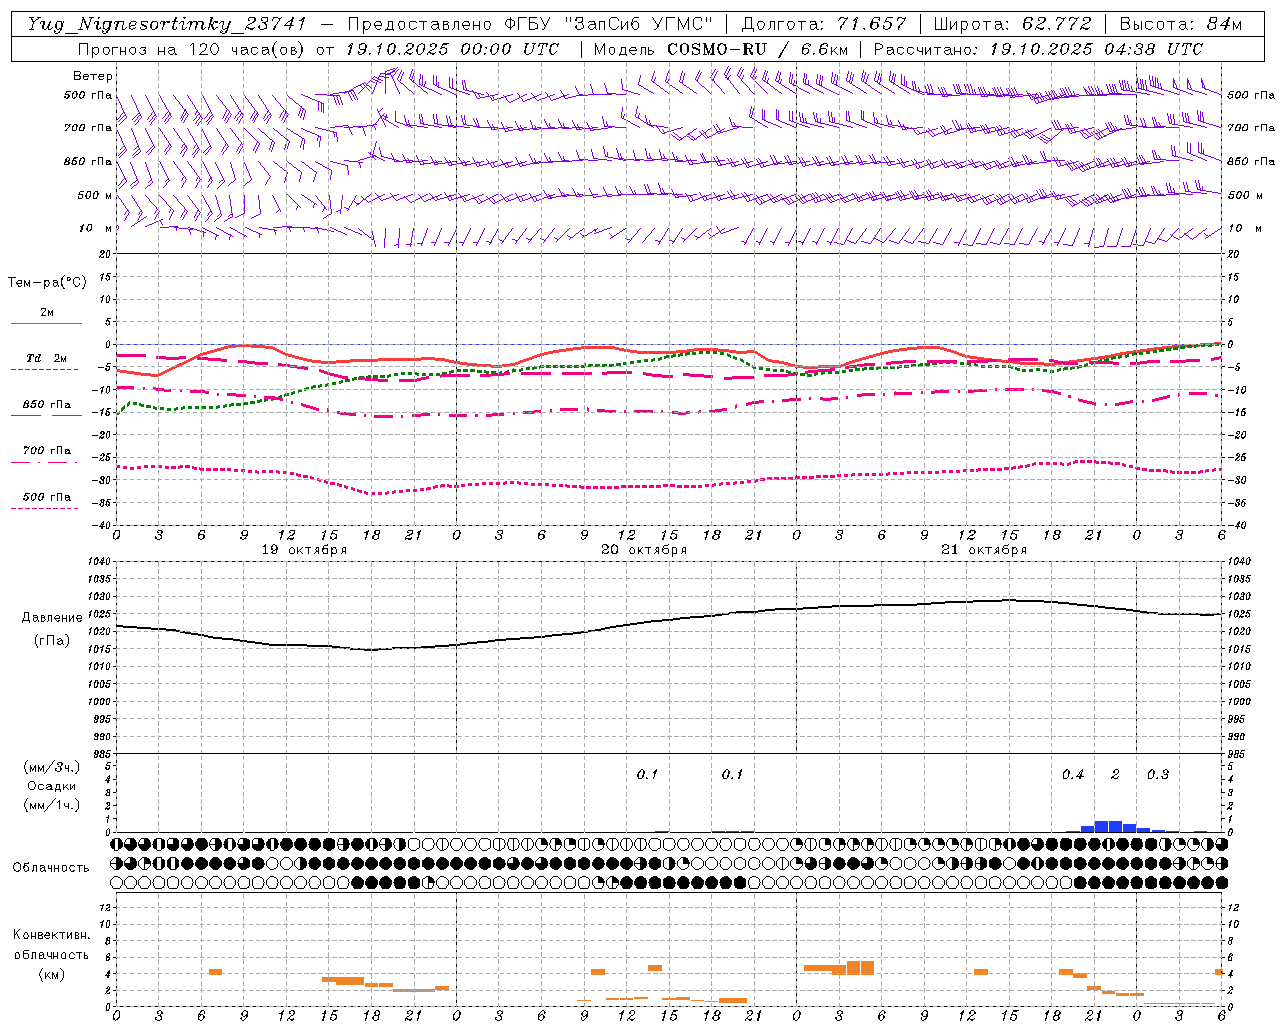Click the Долгота: 71.657 header field
Image resolution: width=1280 pixels, height=1024 pixels.
point(824,24)
